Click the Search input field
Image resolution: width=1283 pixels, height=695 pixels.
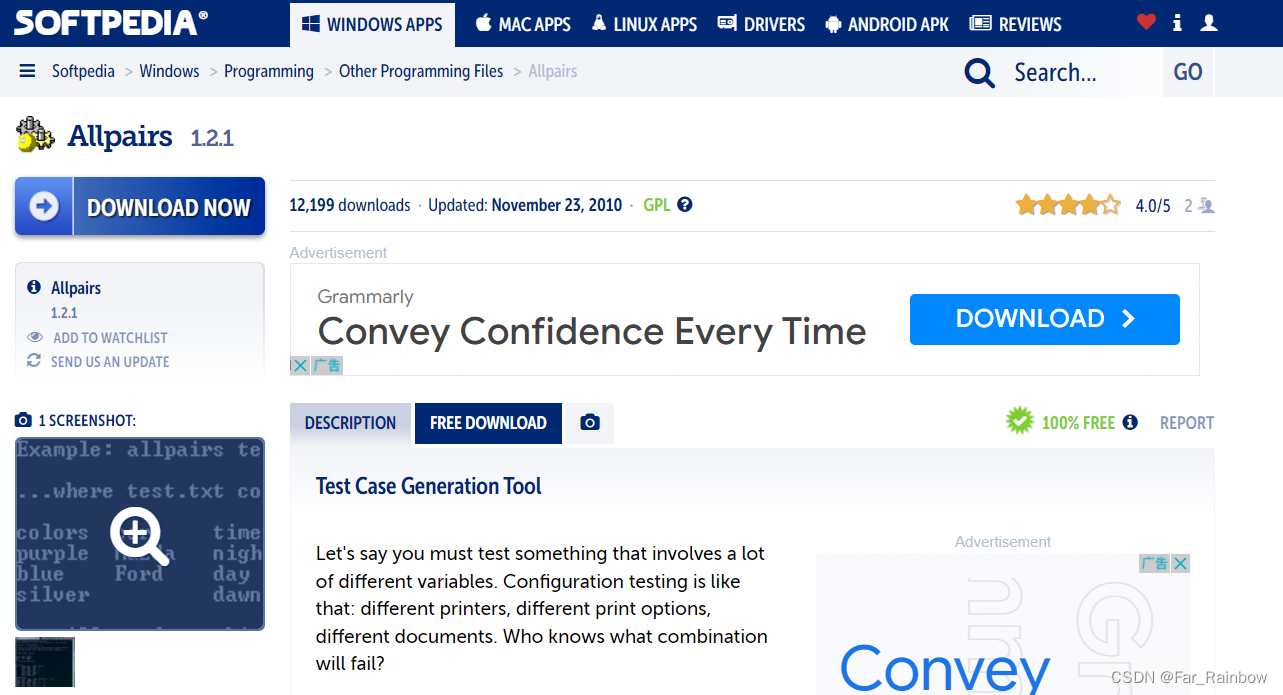(x=1082, y=72)
